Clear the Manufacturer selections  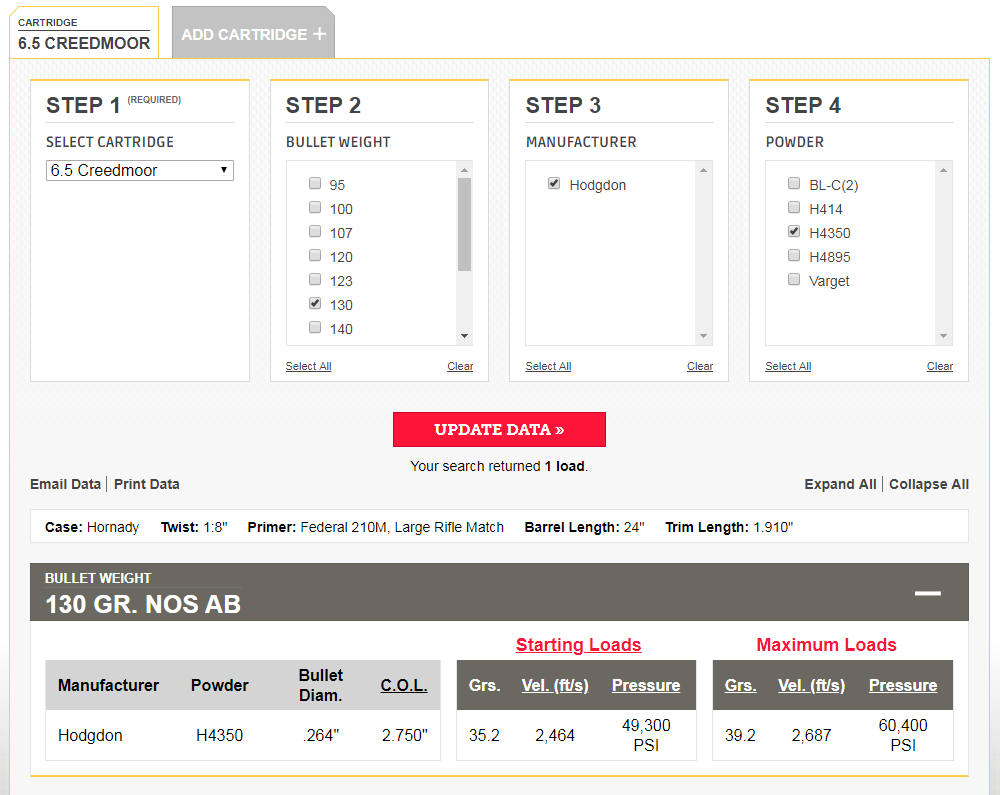[700, 366]
